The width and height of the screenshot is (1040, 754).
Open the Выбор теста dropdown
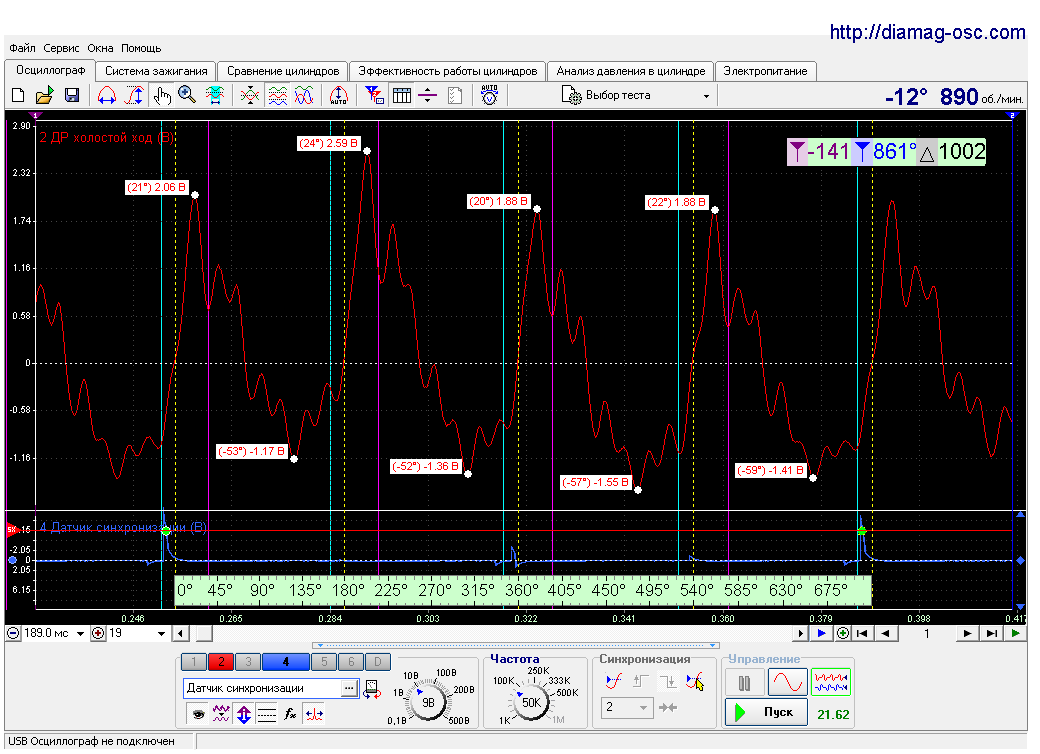tap(635, 95)
